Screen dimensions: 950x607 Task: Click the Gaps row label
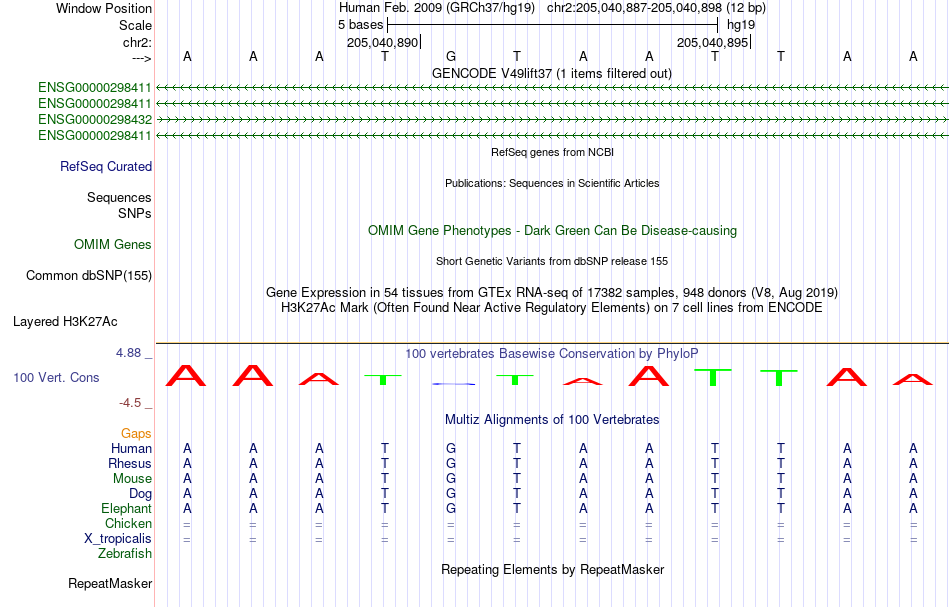point(136,433)
